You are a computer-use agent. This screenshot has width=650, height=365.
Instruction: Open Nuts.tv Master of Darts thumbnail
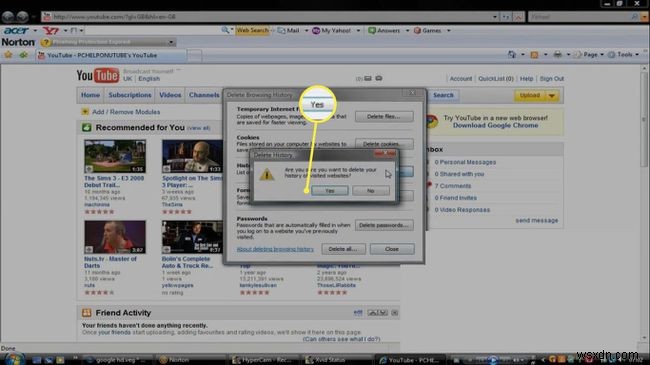click(x=115, y=237)
